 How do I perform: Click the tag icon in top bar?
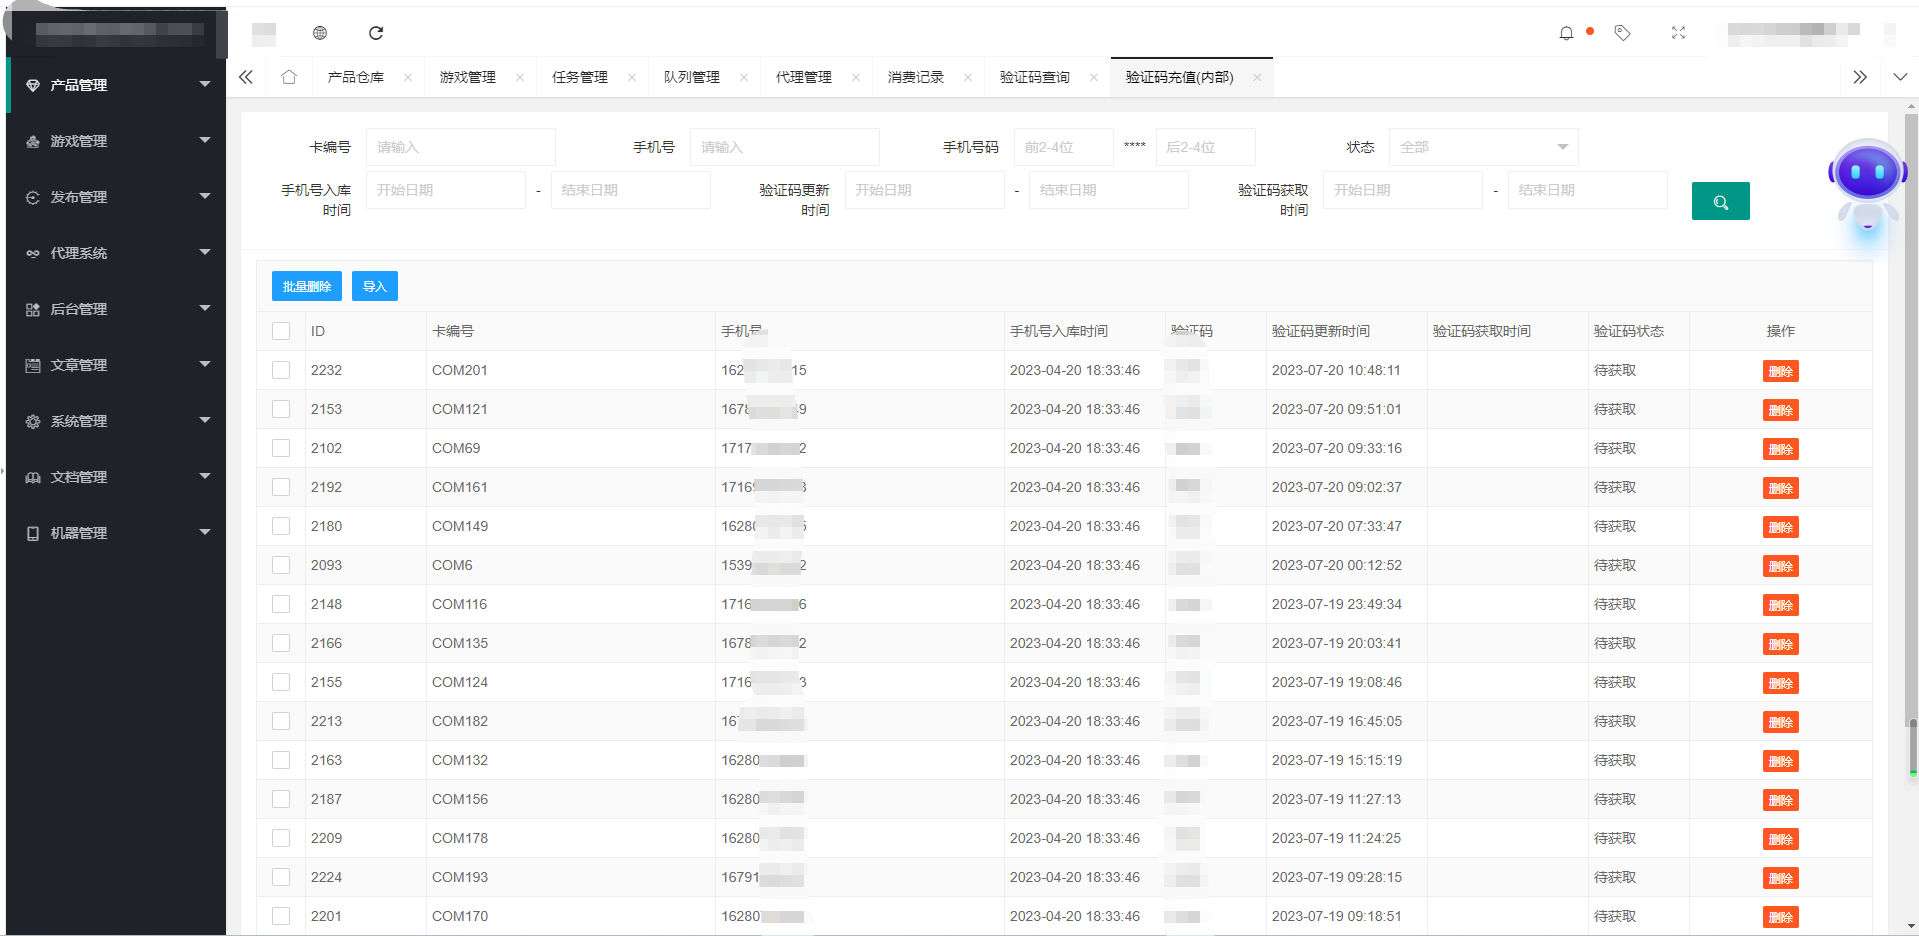(x=1622, y=33)
